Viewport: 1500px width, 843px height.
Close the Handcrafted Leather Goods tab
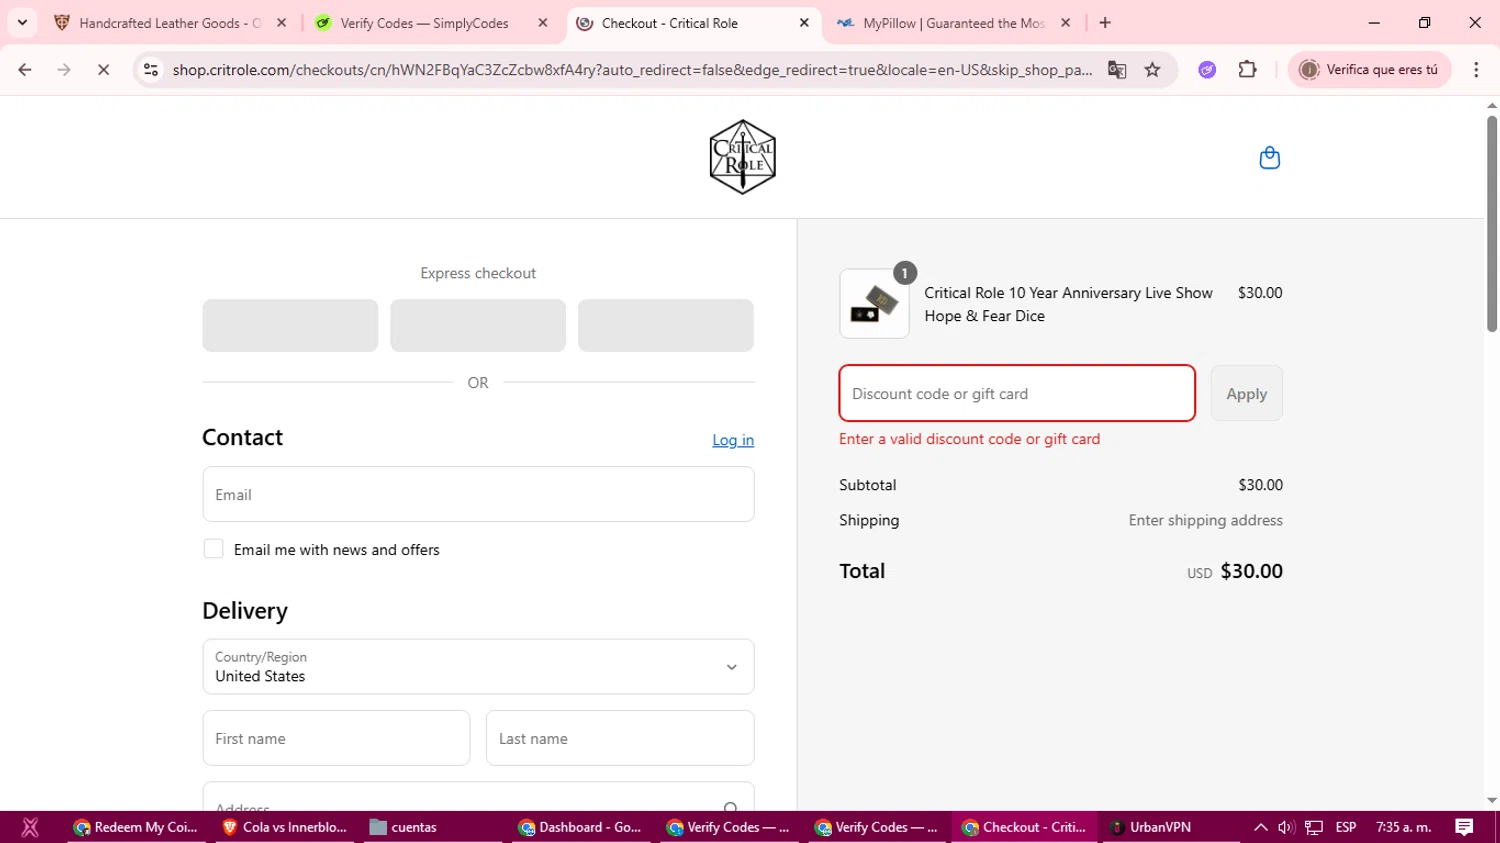281,22
